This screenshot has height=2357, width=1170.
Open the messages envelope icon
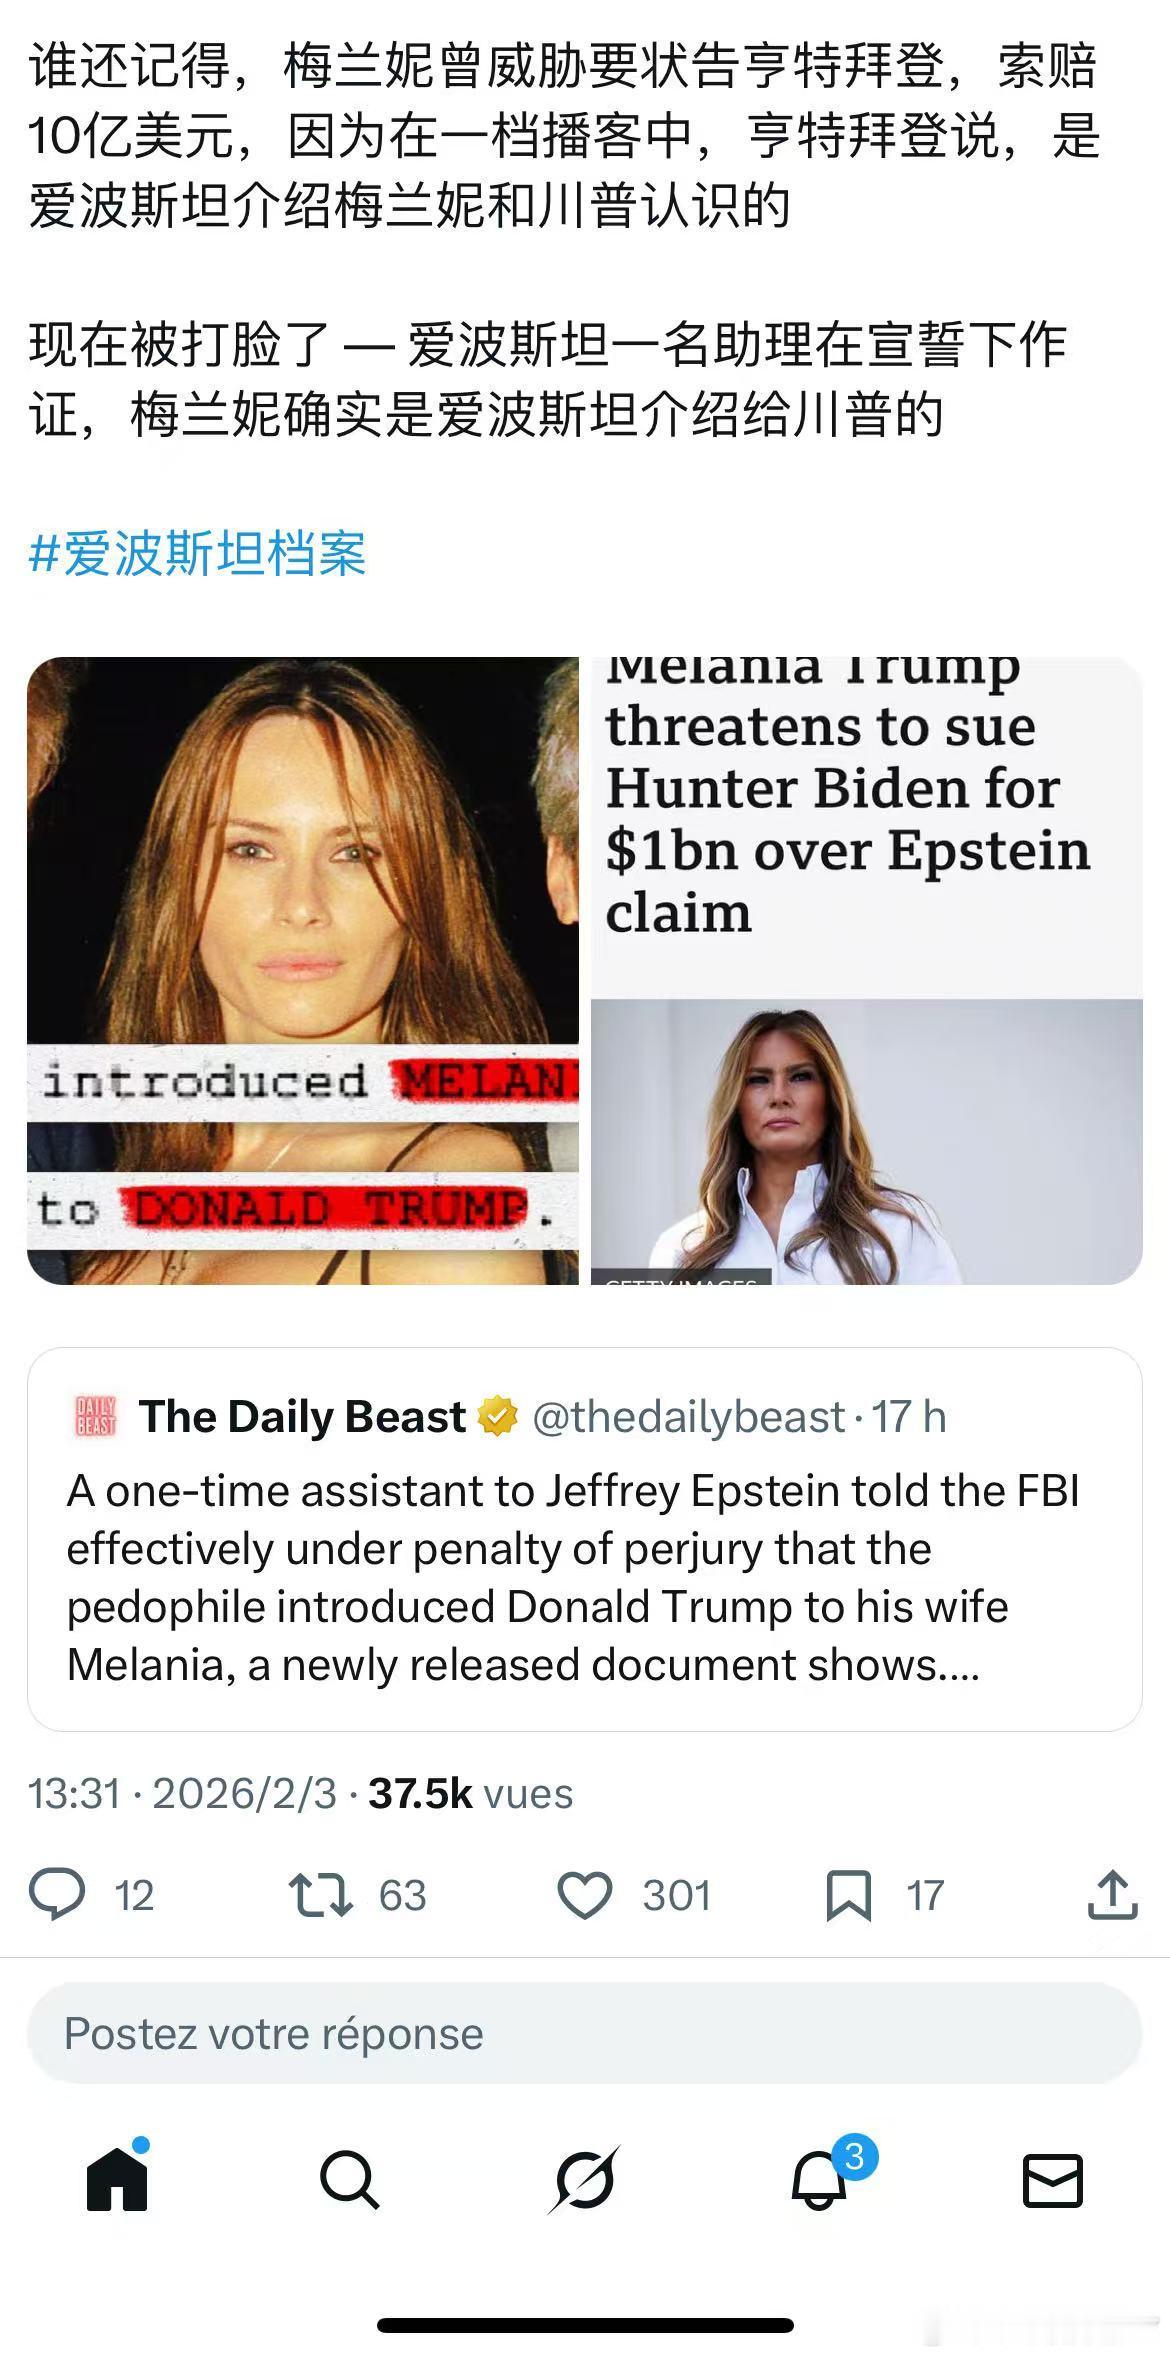pos(1053,2181)
